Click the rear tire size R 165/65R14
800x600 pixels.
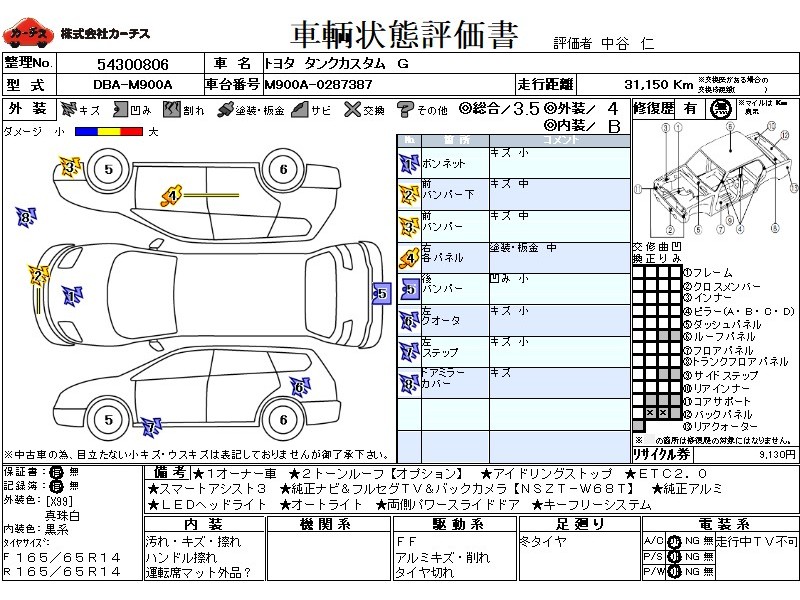click(62, 572)
